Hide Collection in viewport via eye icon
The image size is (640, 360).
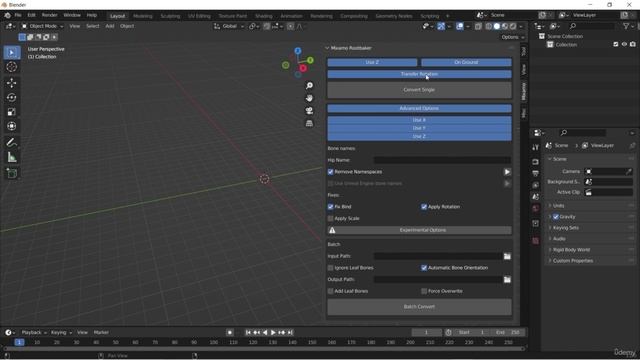coord(624,44)
